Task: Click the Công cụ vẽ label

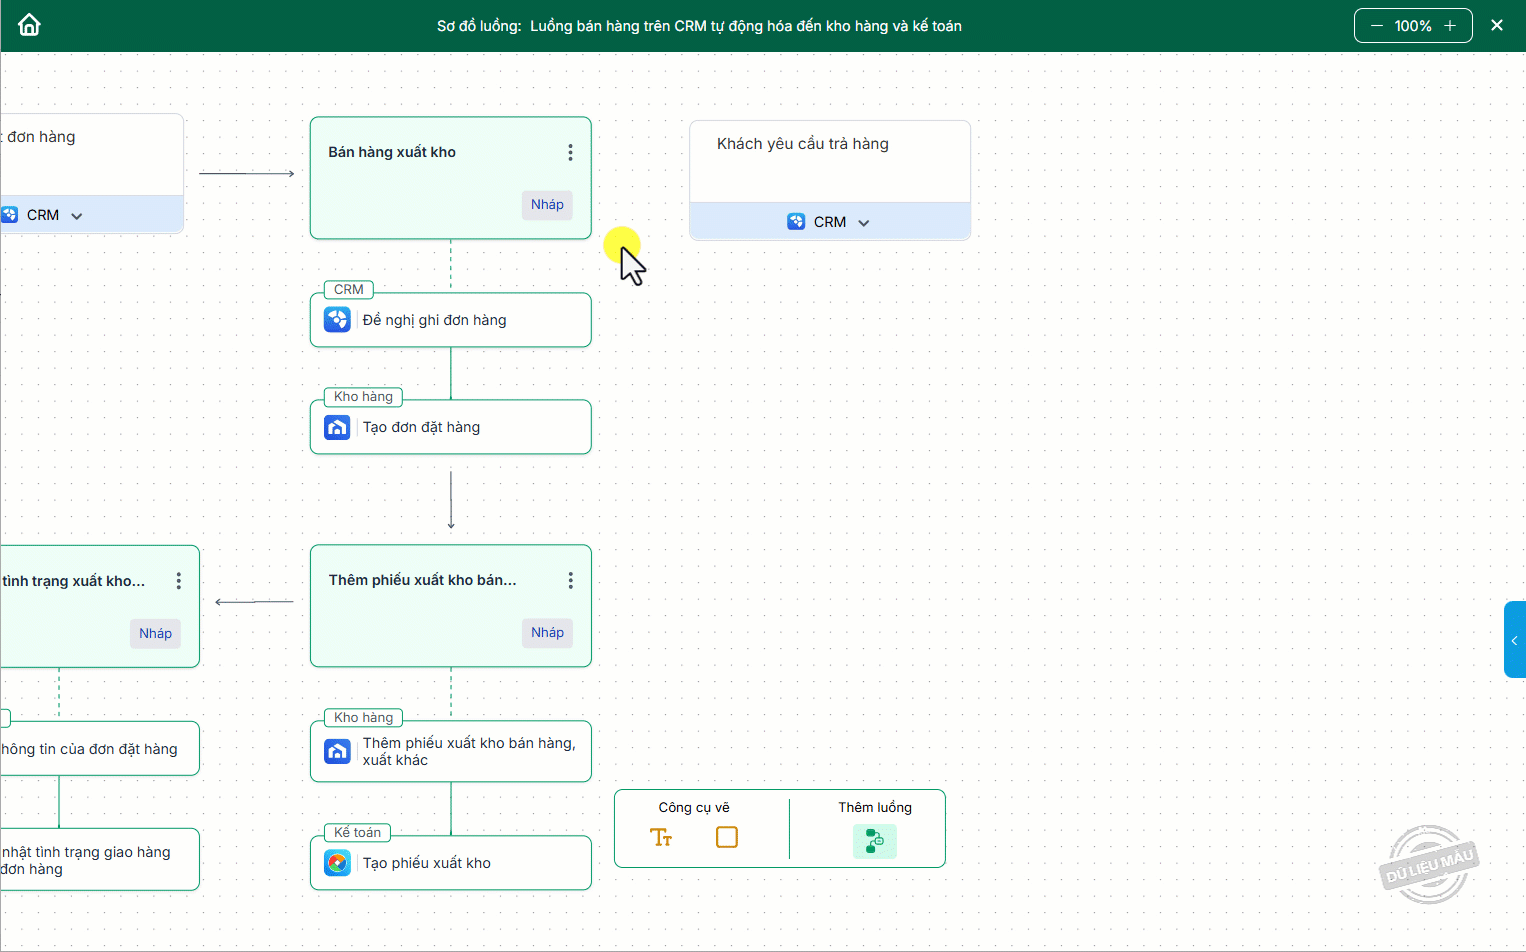Action: tap(694, 807)
